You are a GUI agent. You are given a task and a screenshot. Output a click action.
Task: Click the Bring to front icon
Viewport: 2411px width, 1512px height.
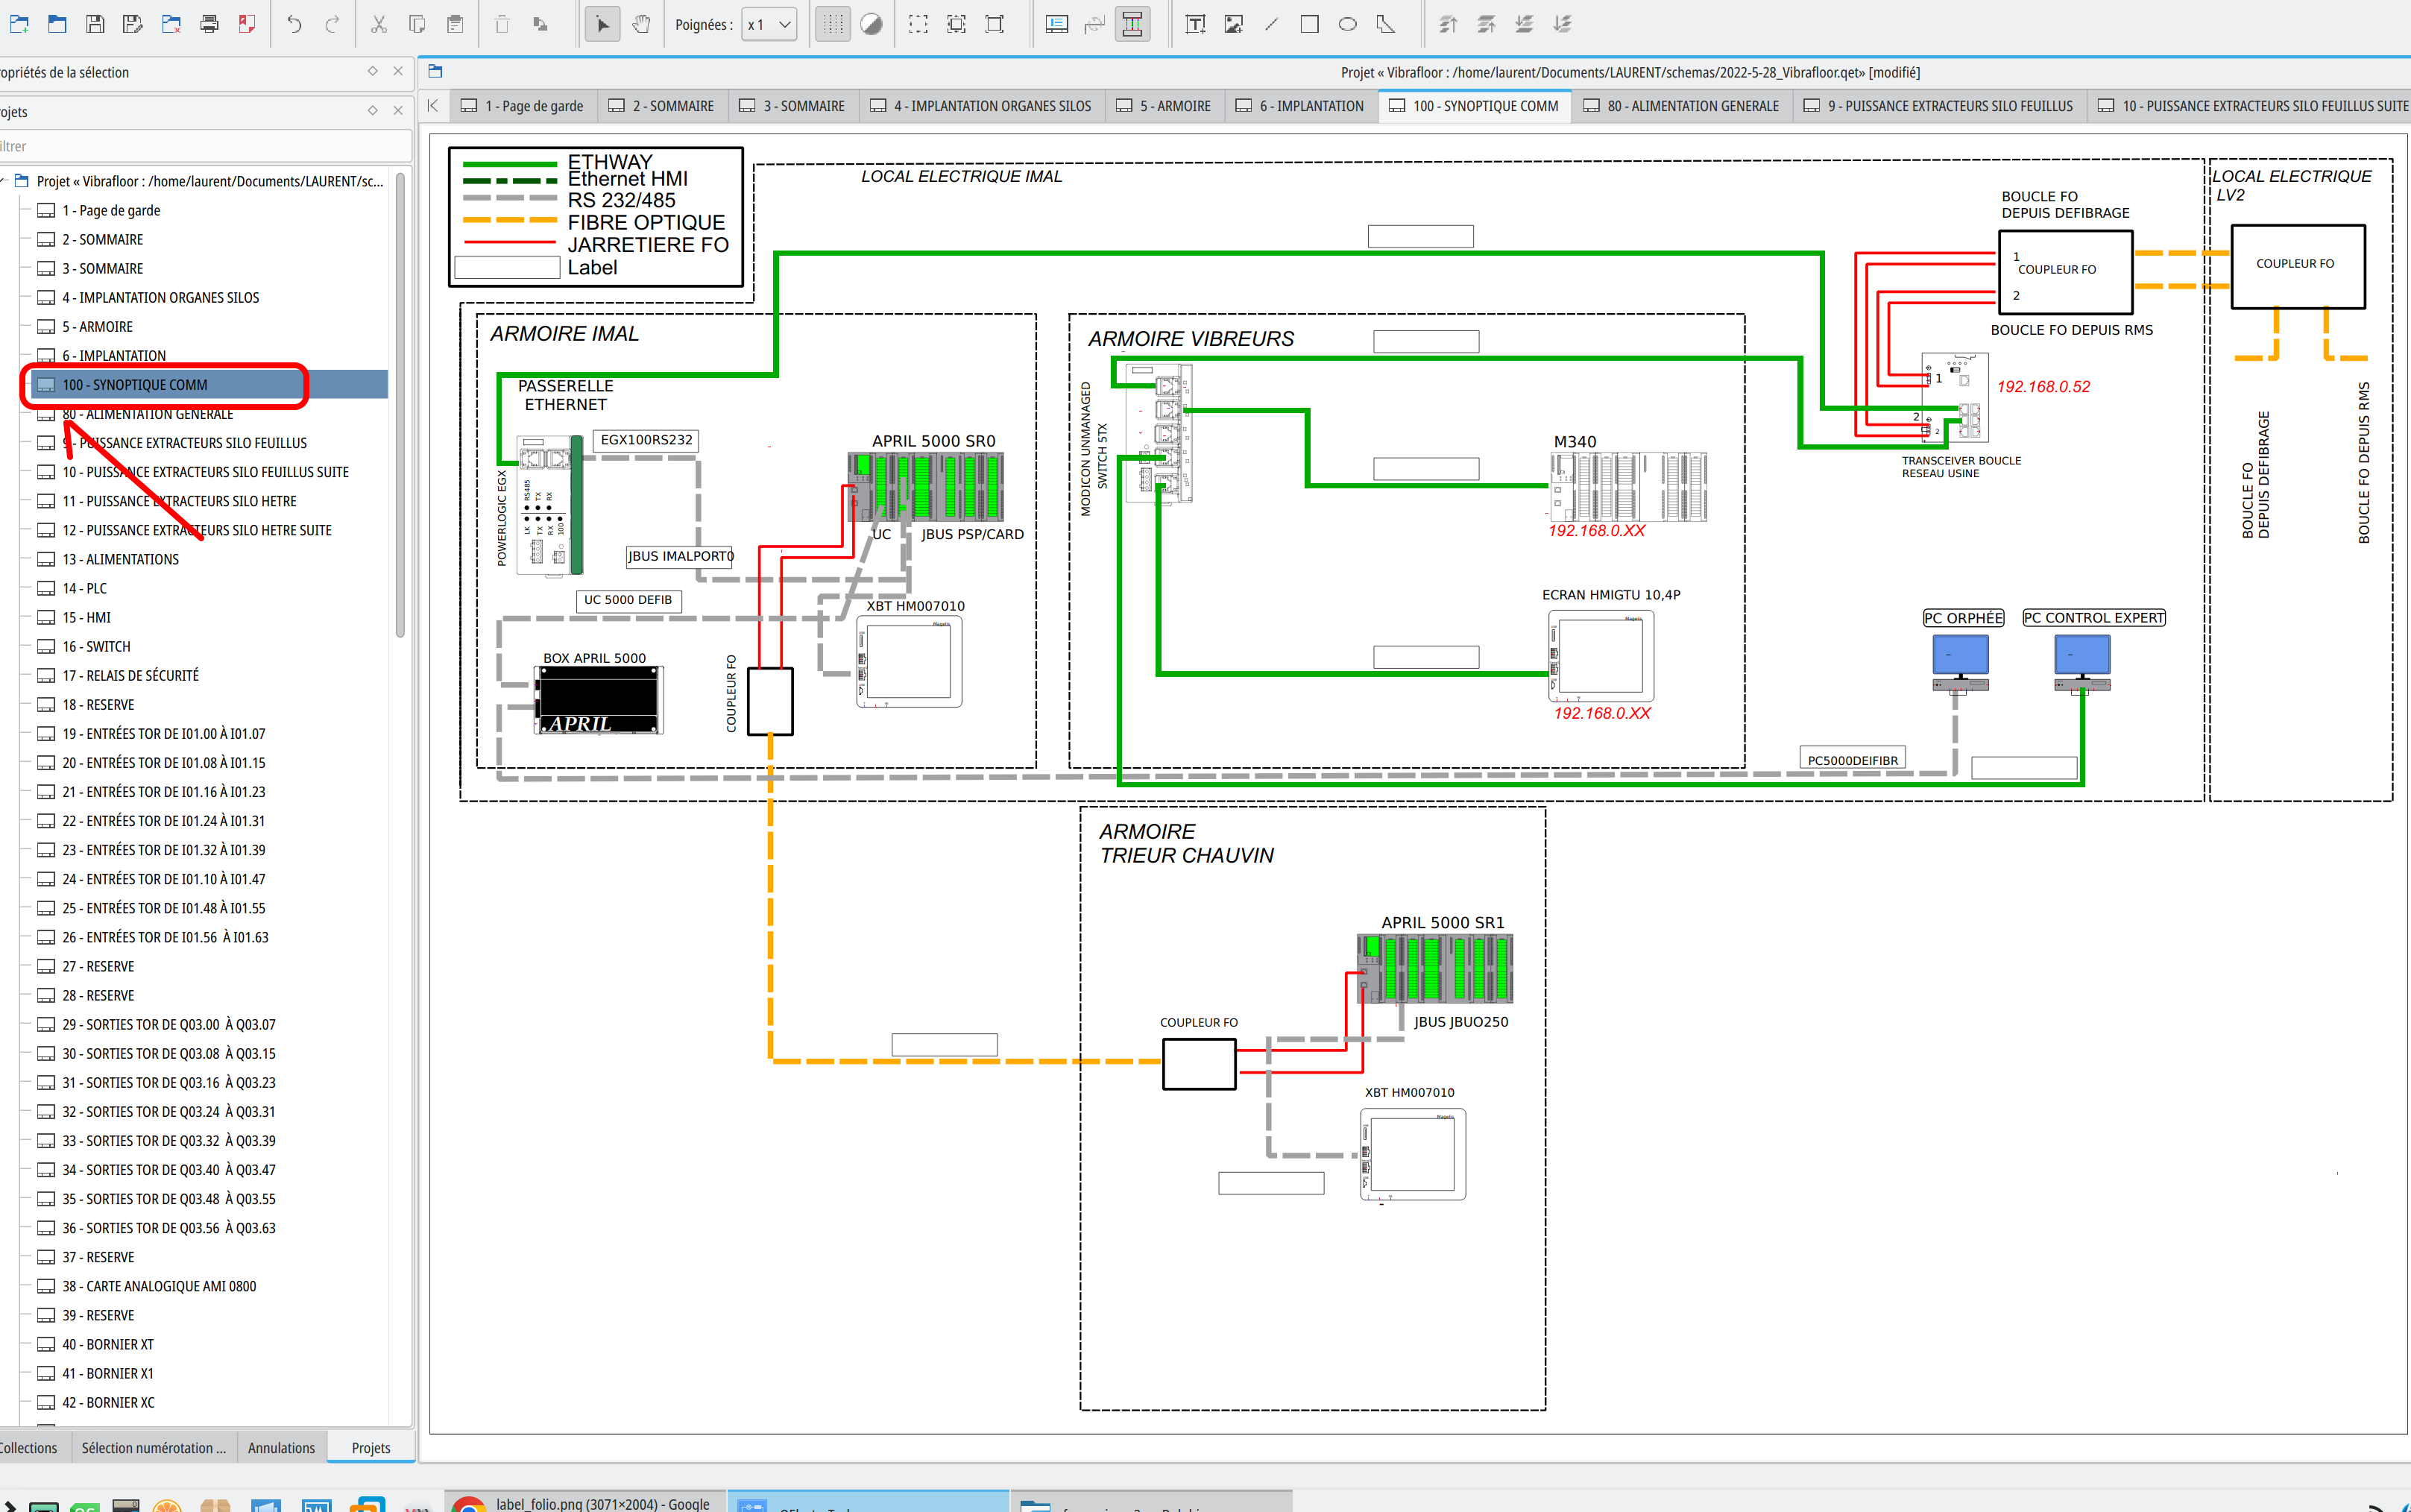coord(1448,24)
